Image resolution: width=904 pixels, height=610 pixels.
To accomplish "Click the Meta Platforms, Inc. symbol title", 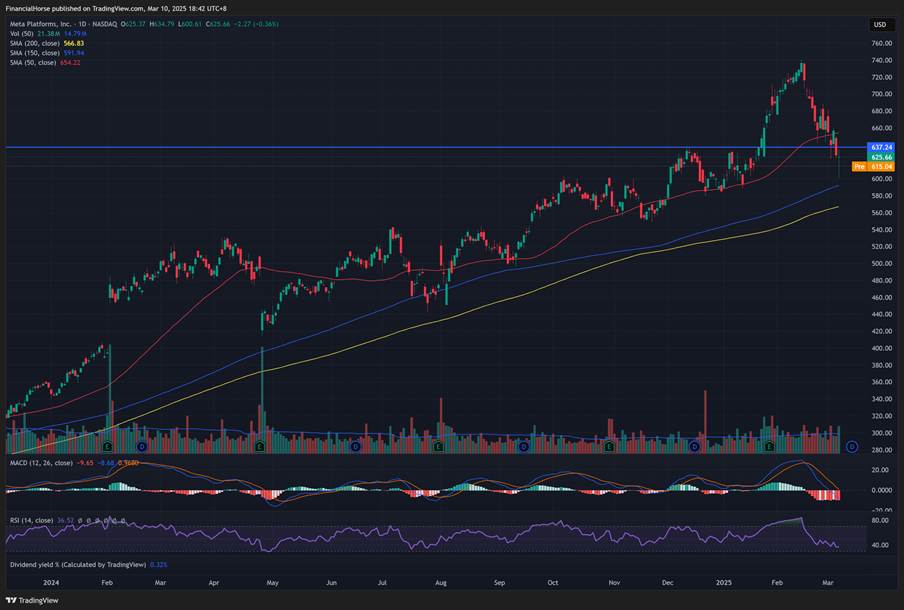I will [x=40, y=24].
